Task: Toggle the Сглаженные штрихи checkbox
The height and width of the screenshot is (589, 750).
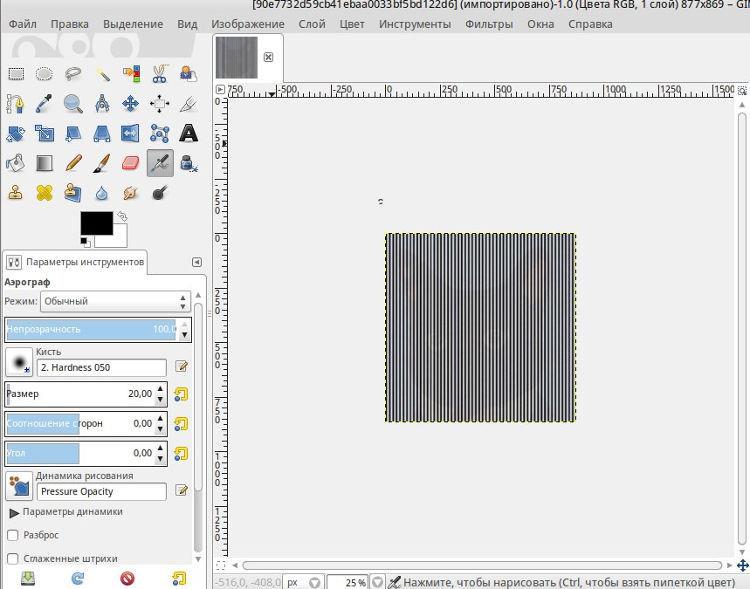Action: [13, 558]
